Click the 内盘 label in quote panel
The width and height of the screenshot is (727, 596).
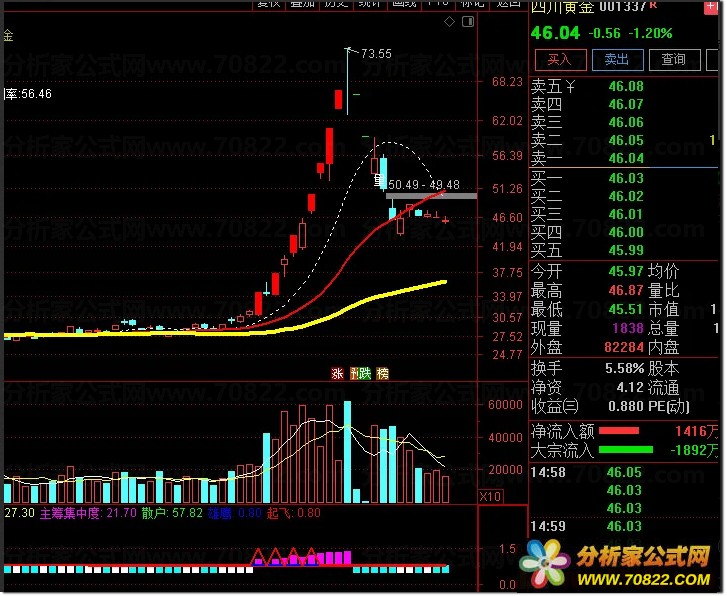[x=663, y=347]
